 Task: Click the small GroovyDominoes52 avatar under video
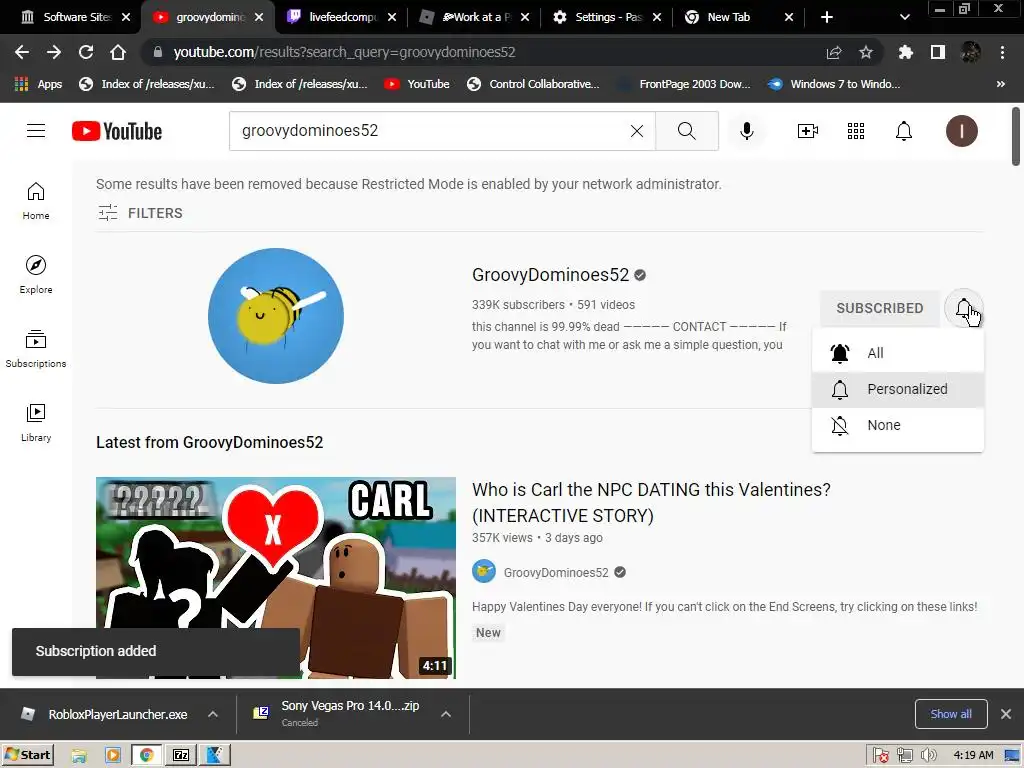coord(483,571)
